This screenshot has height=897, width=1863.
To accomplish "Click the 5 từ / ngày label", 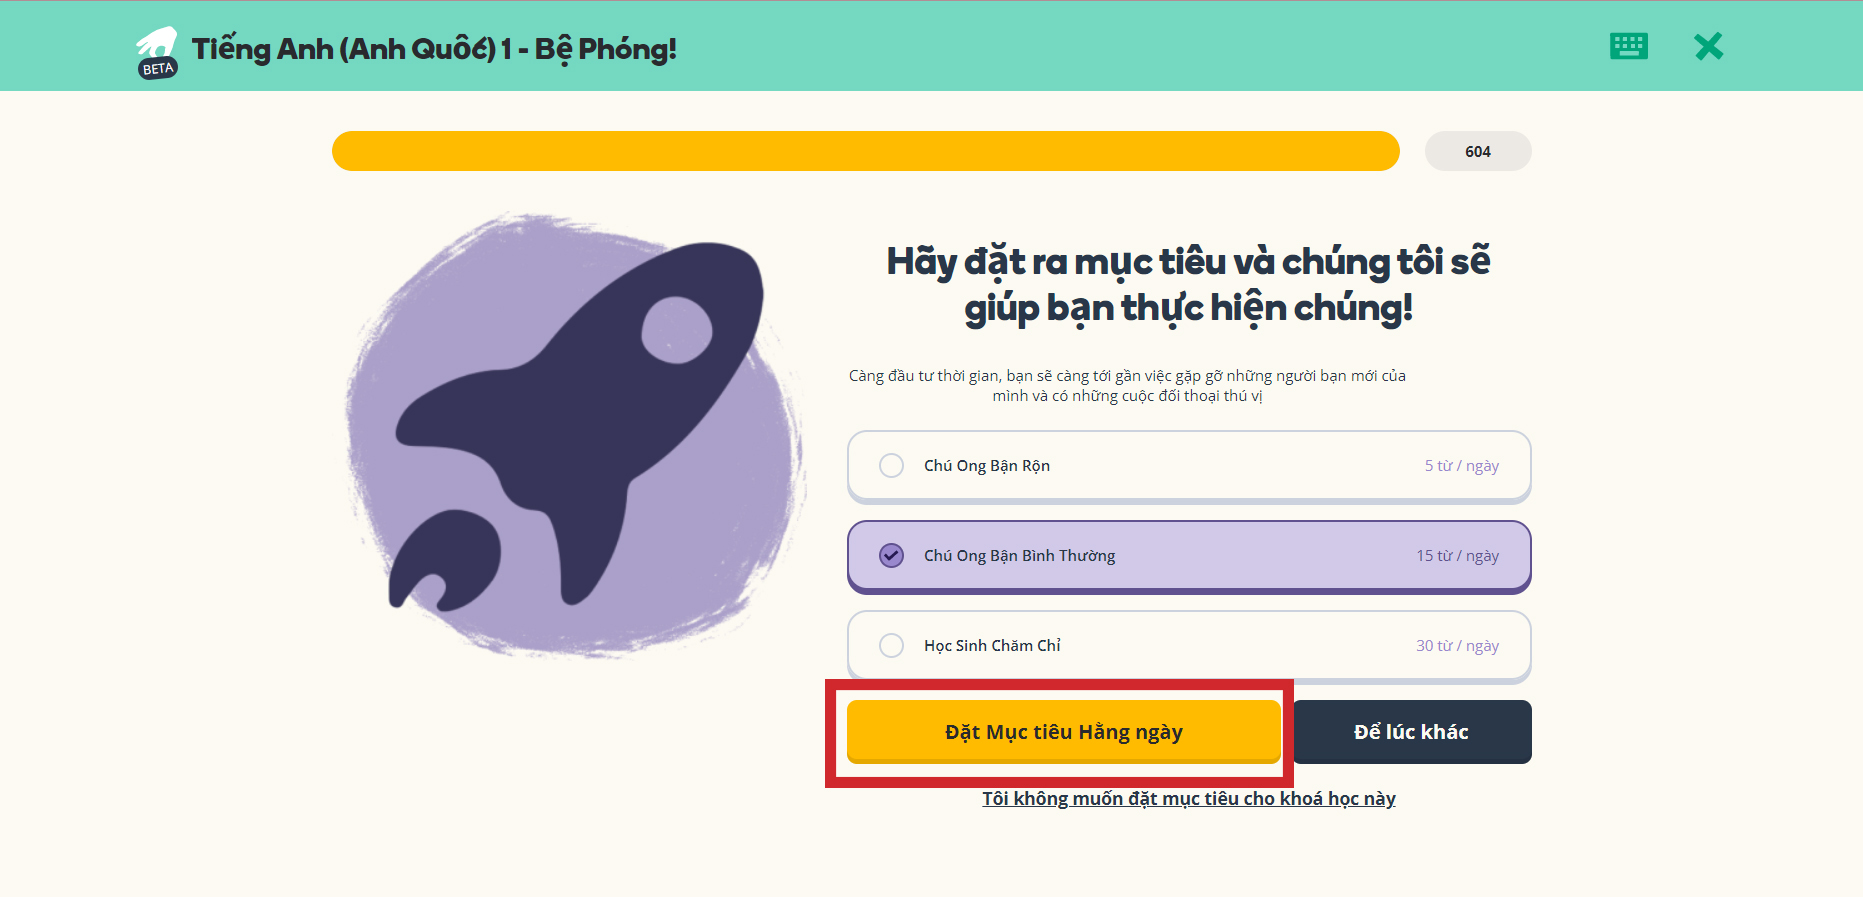I will tap(1461, 465).
